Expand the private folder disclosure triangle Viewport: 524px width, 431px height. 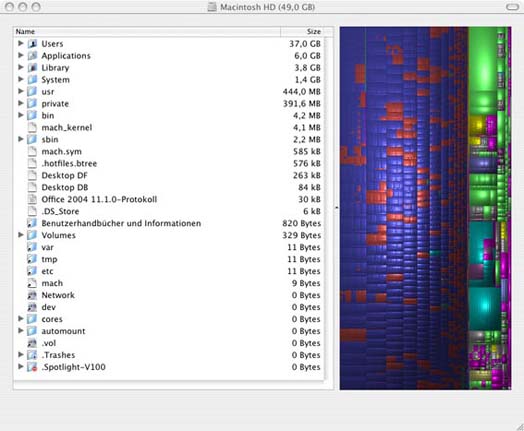point(20,103)
